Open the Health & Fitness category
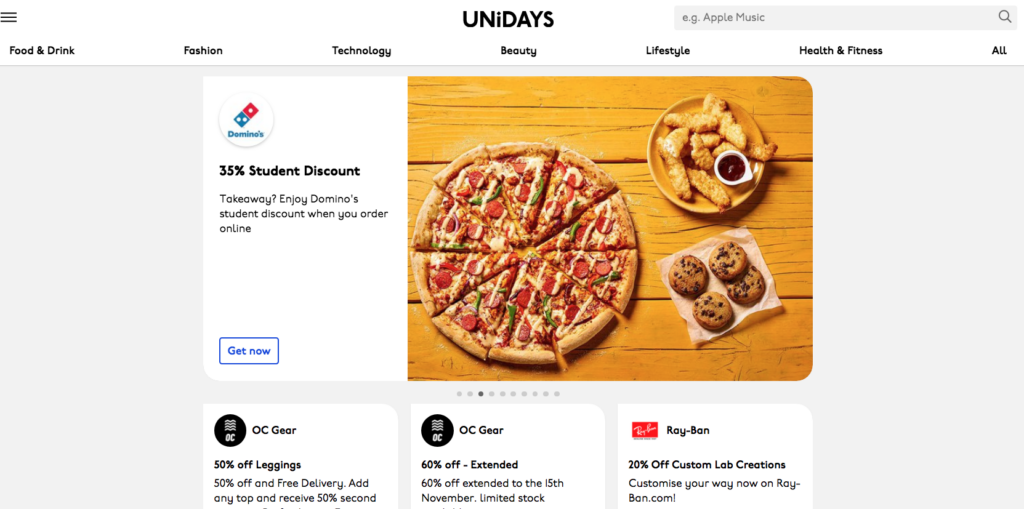This screenshot has height=509, width=1024. tap(840, 50)
